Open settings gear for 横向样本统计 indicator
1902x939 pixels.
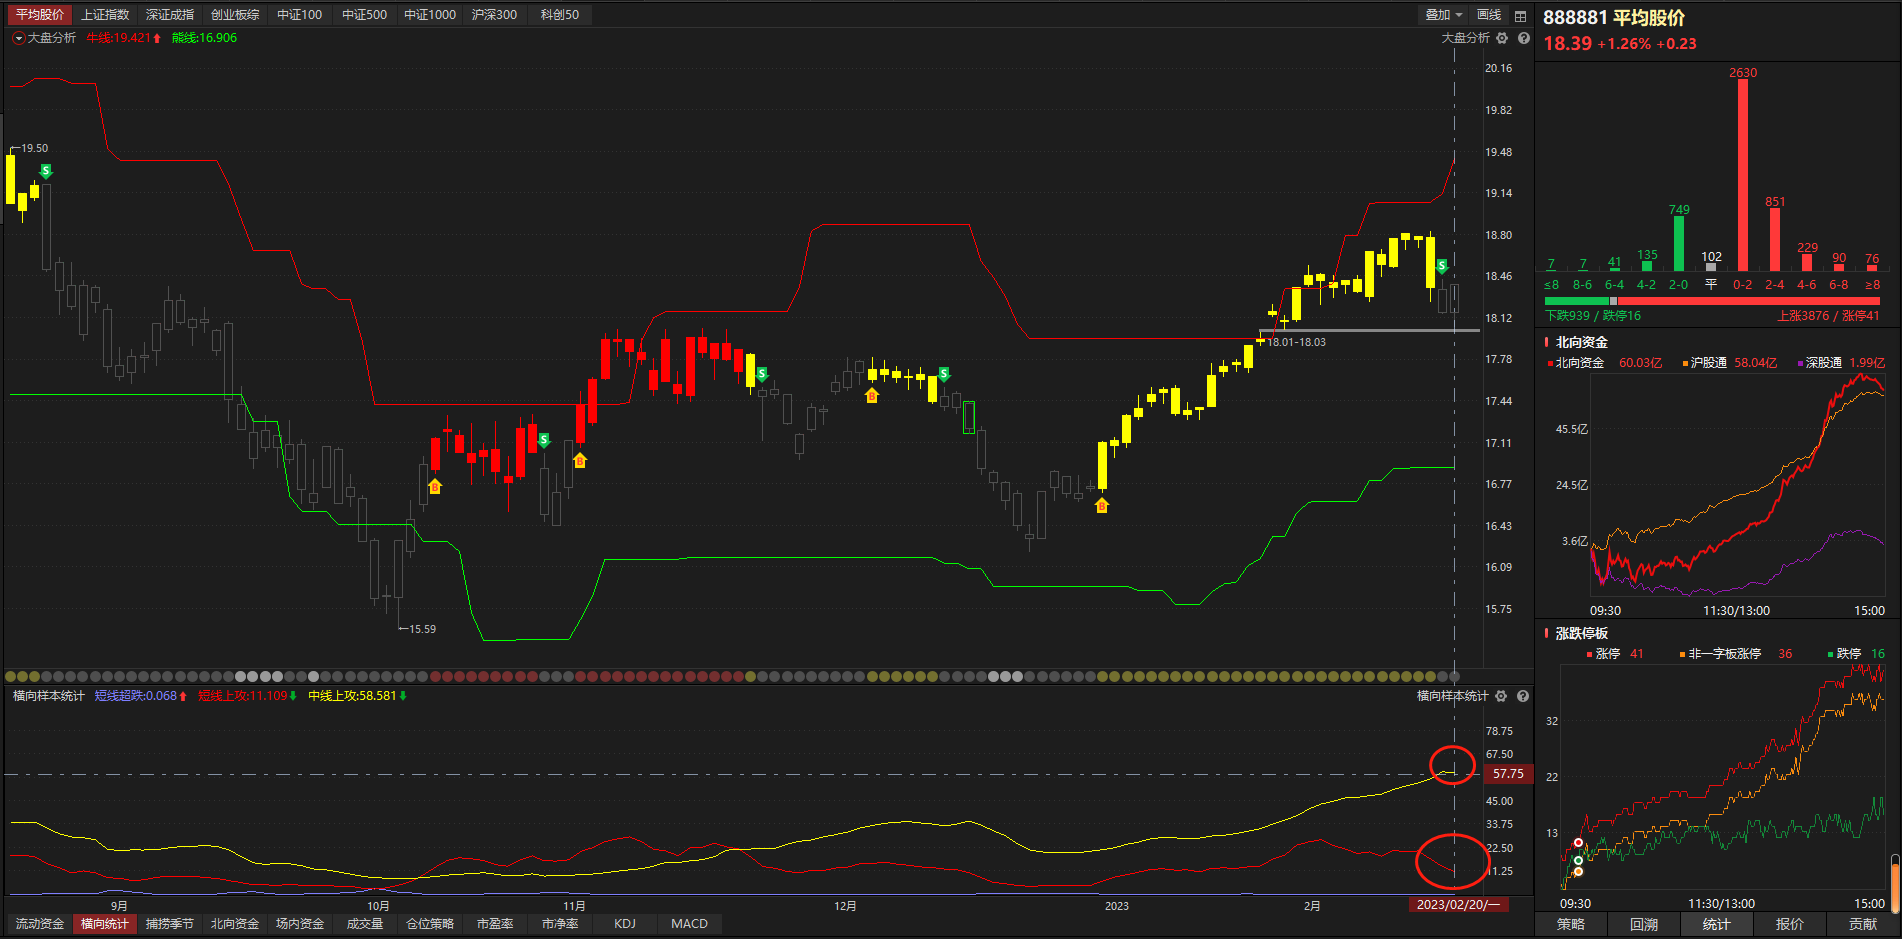pos(1501,696)
